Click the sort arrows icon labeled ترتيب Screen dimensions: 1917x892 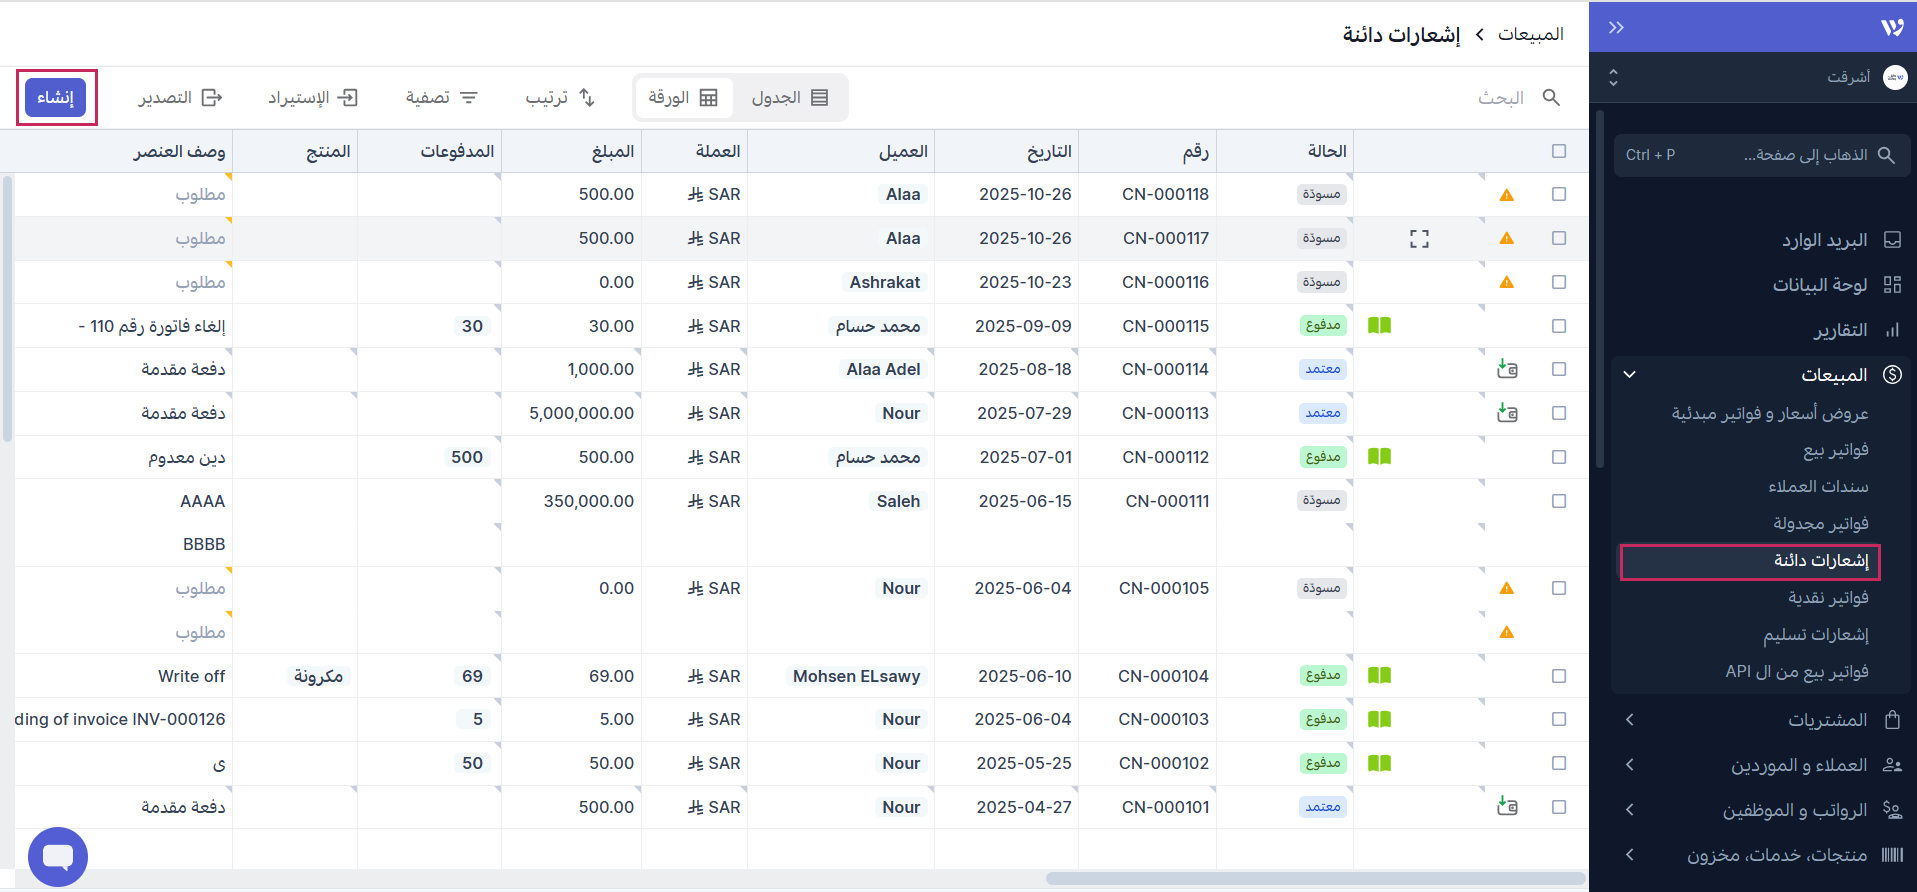pyautogui.click(x=587, y=98)
